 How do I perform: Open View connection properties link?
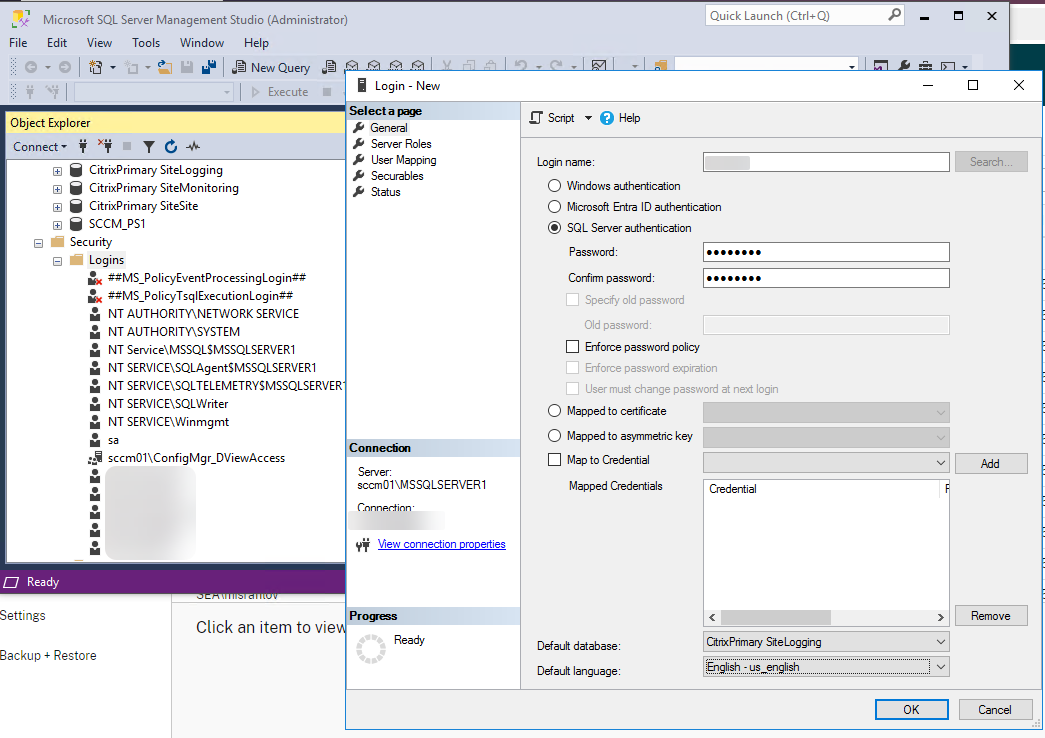(x=441, y=544)
